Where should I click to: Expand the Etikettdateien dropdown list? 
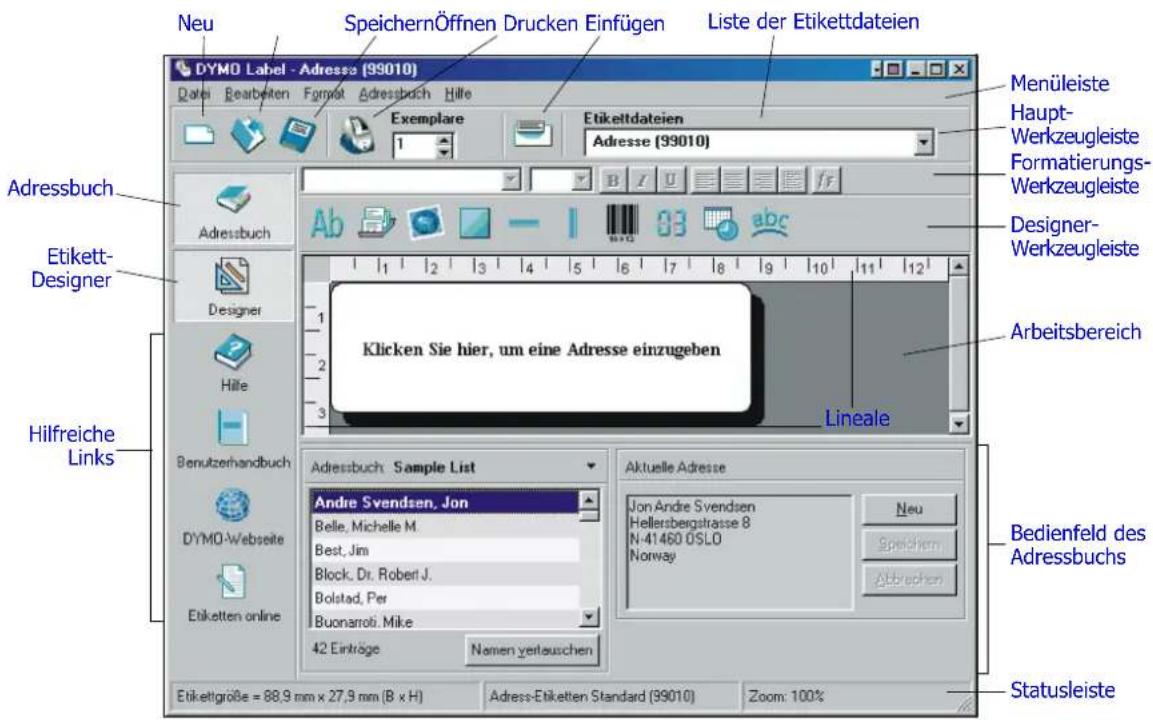[x=924, y=143]
